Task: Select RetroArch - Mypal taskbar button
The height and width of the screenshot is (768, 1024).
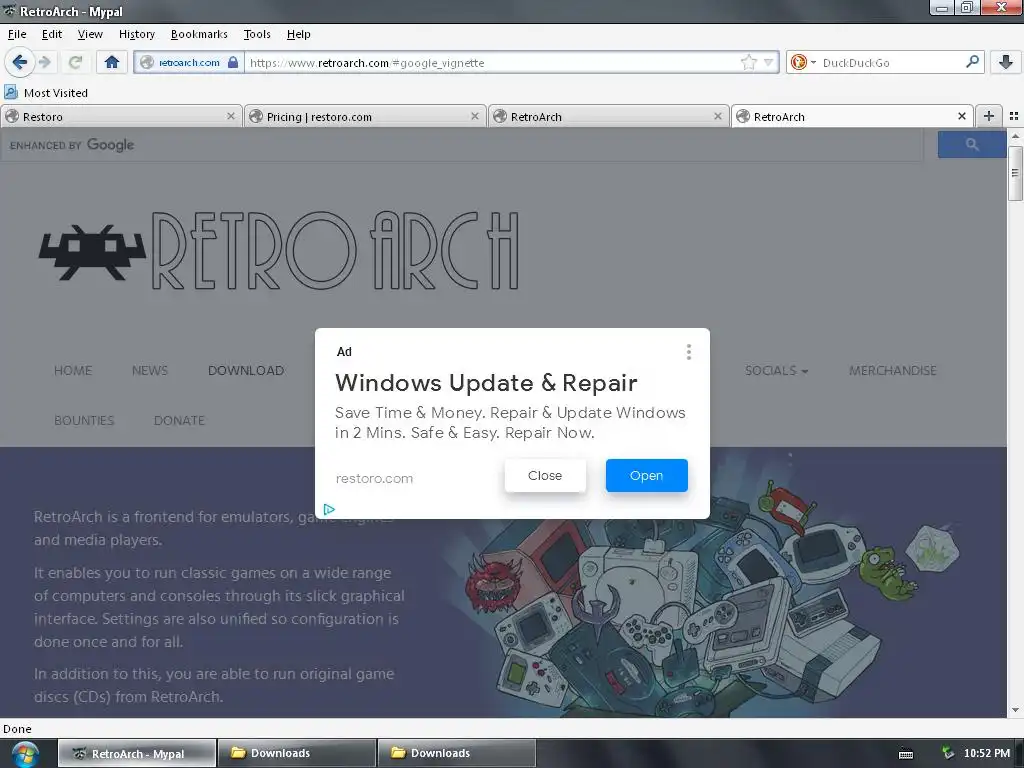Action: (137, 753)
